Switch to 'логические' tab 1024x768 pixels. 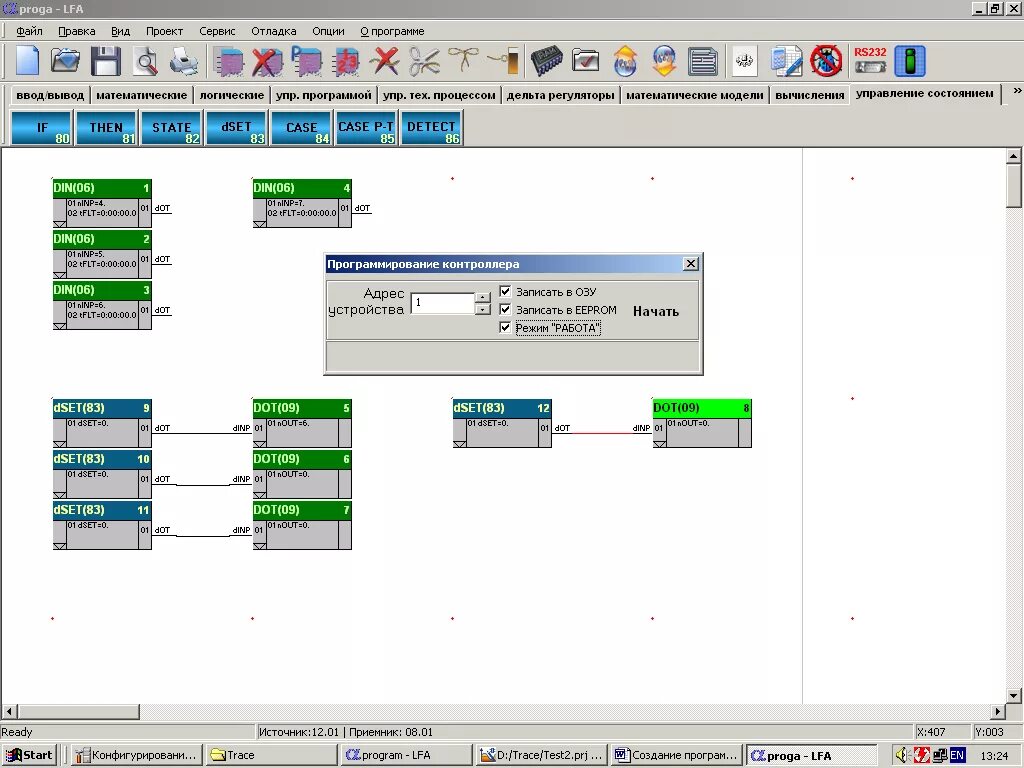pos(232,95)
